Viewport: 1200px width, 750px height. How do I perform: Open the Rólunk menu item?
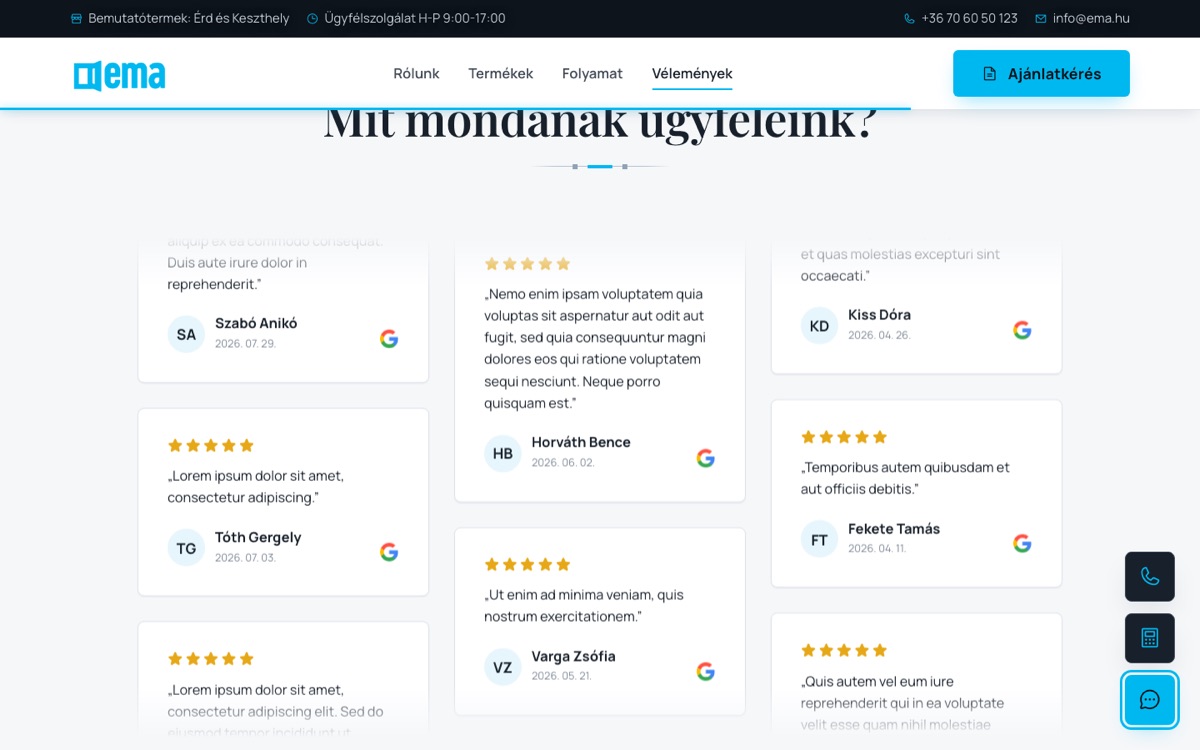(416, 73)
